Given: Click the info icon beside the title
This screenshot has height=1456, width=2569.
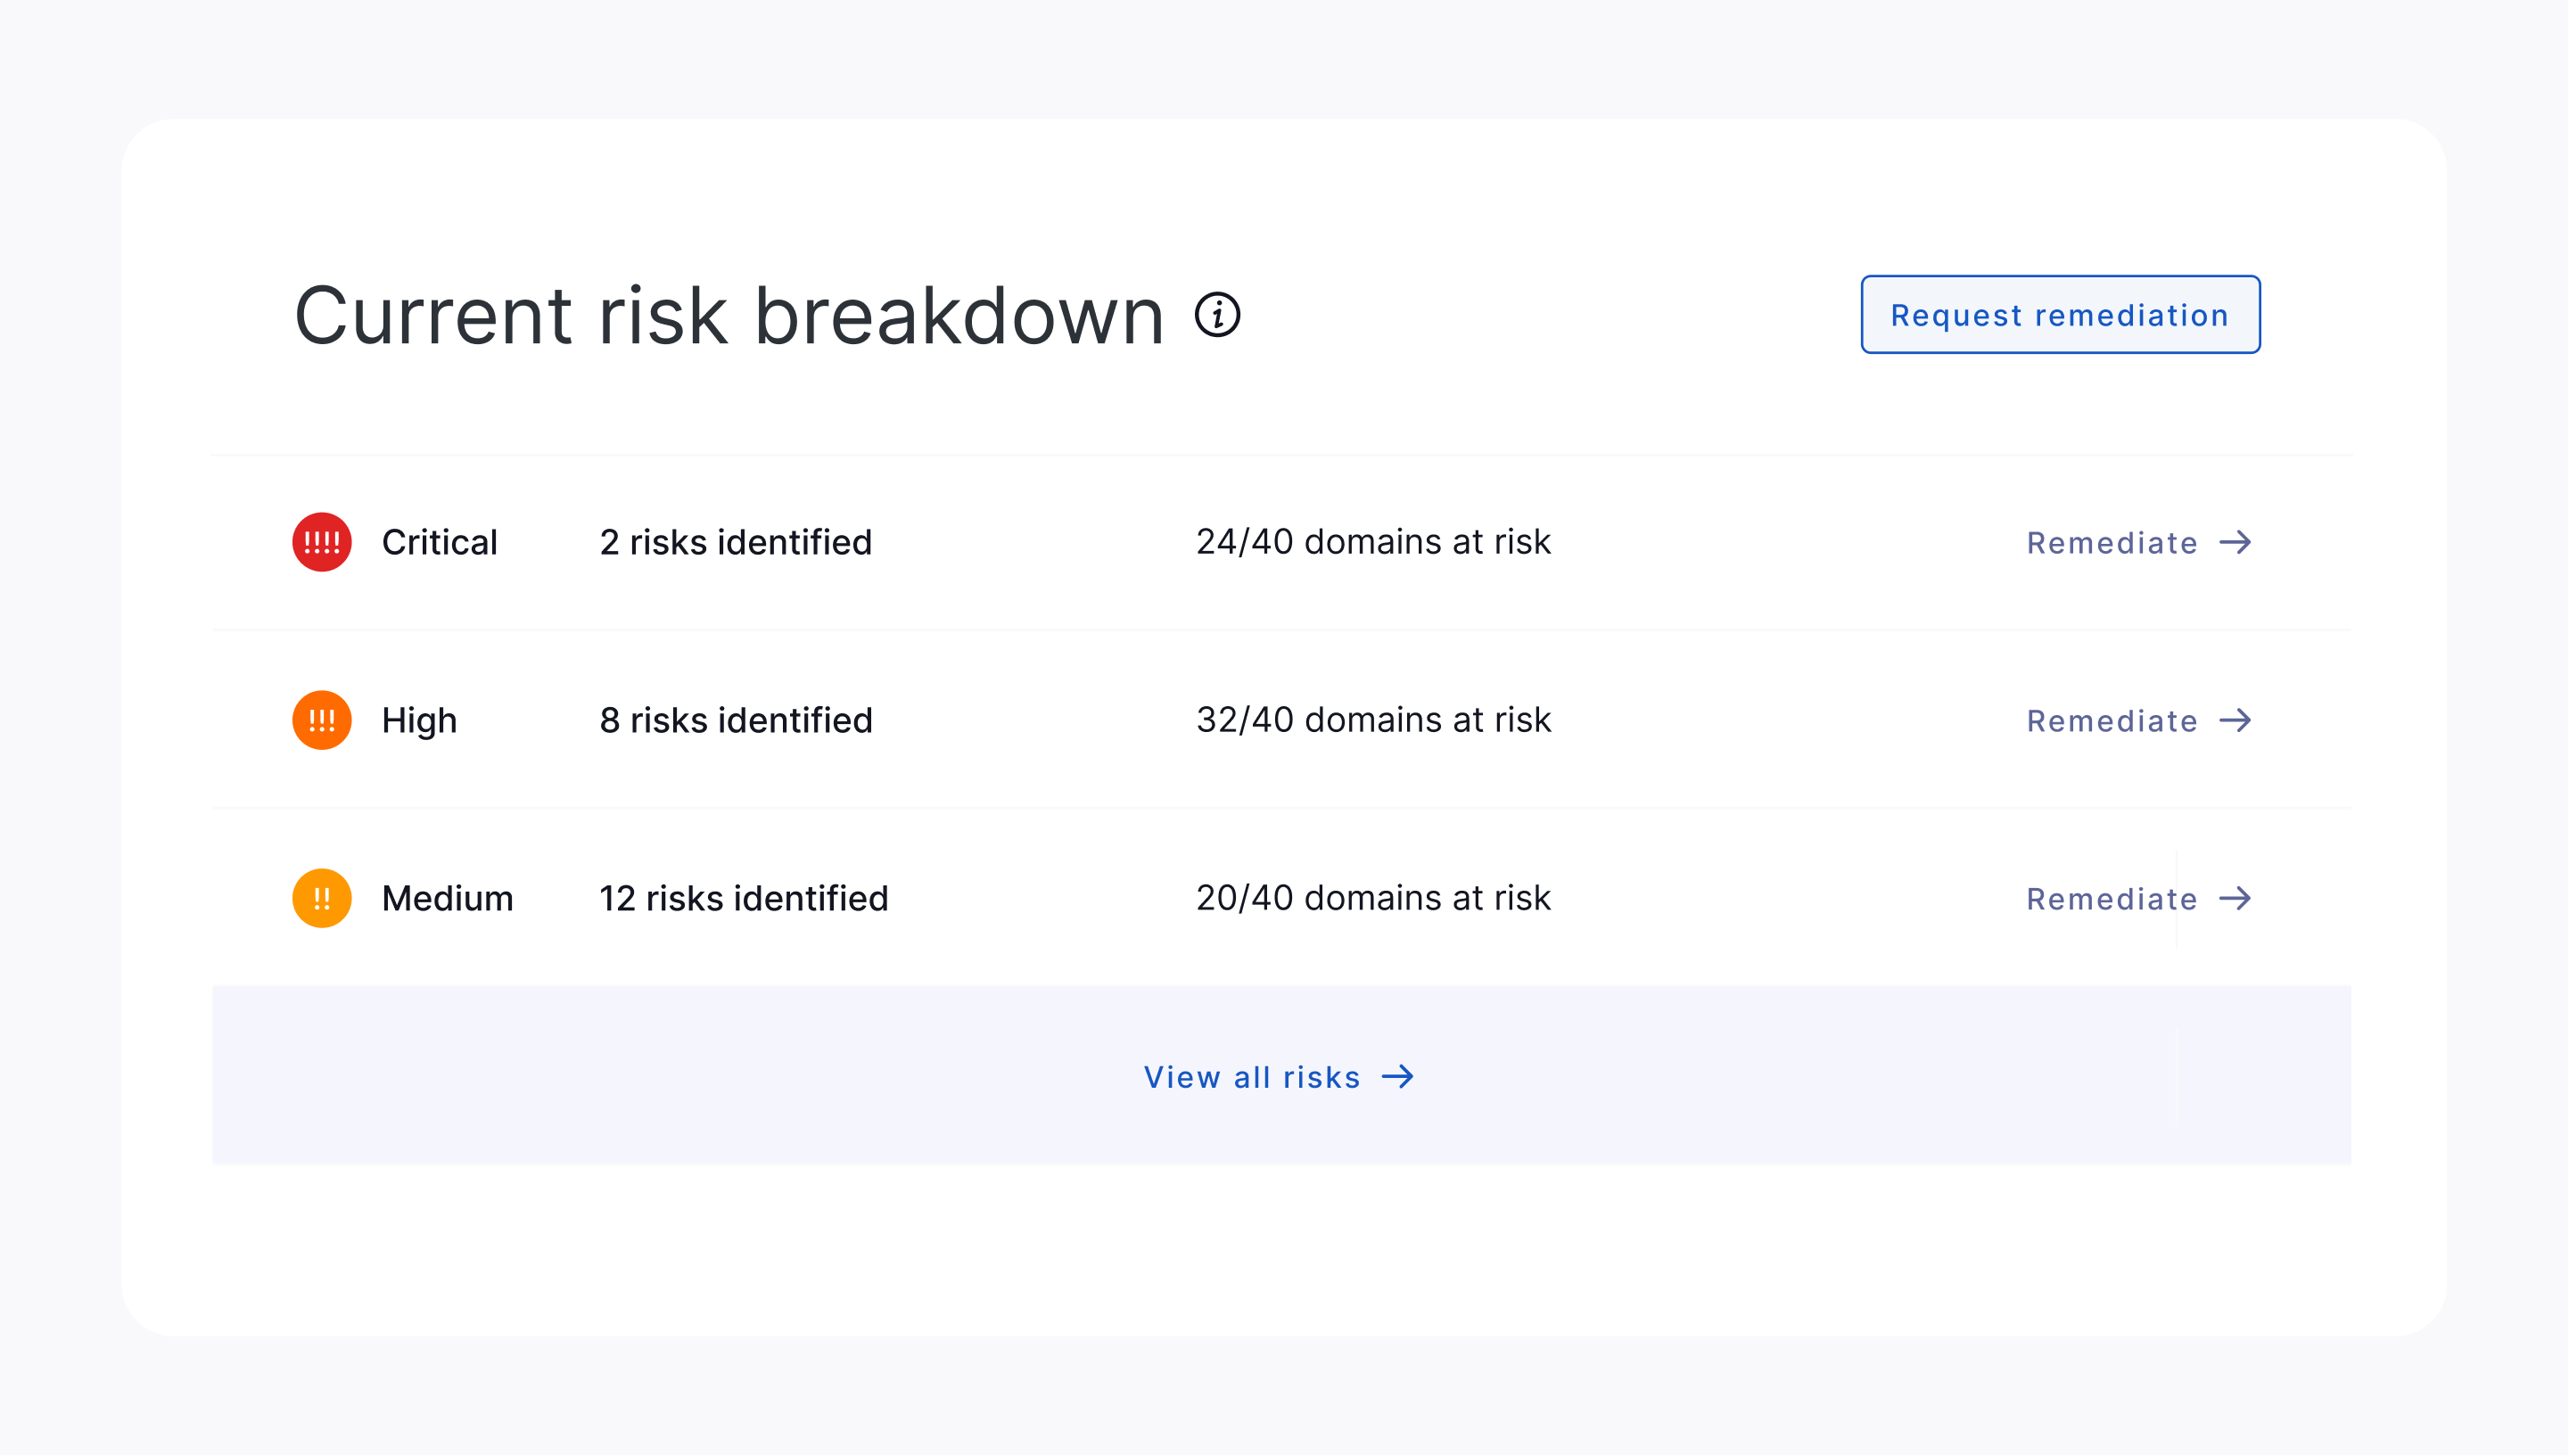Looking at the screenshot, I should [x=1217, y=315].
